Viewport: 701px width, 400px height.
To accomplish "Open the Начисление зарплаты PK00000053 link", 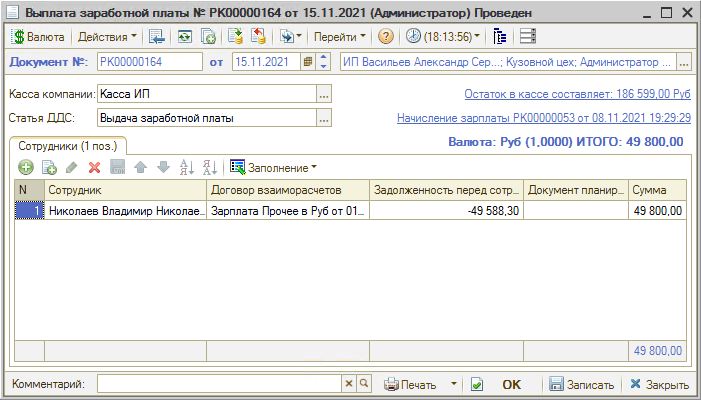I will coord(543,118).
